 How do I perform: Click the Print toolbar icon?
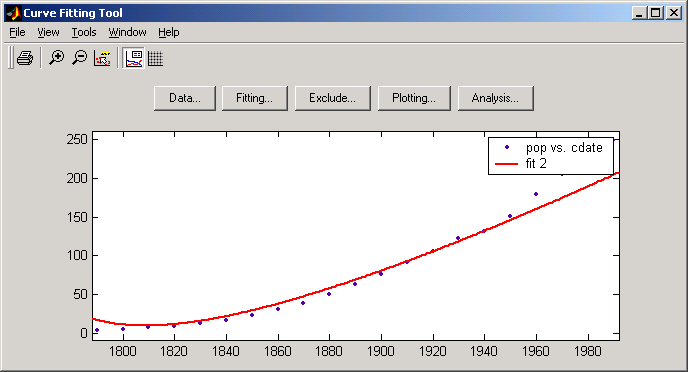tap(25, 58)
